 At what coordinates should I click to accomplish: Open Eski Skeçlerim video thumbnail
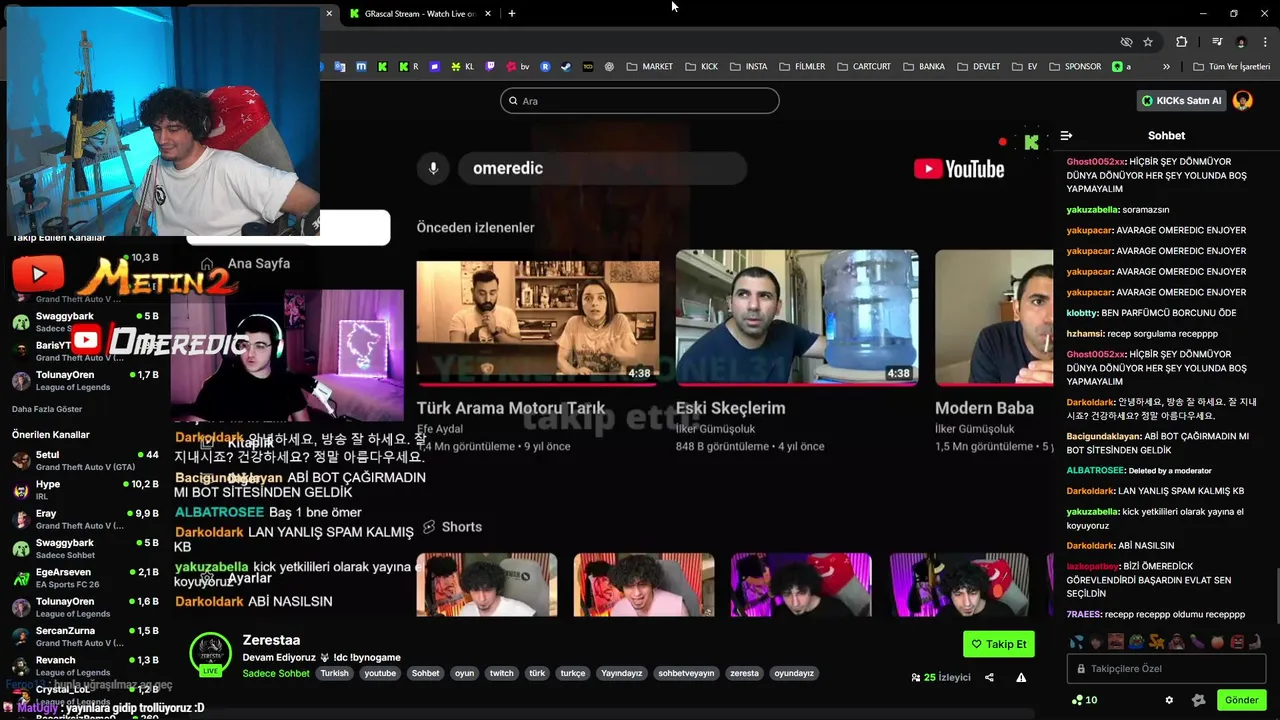(797, 318)
